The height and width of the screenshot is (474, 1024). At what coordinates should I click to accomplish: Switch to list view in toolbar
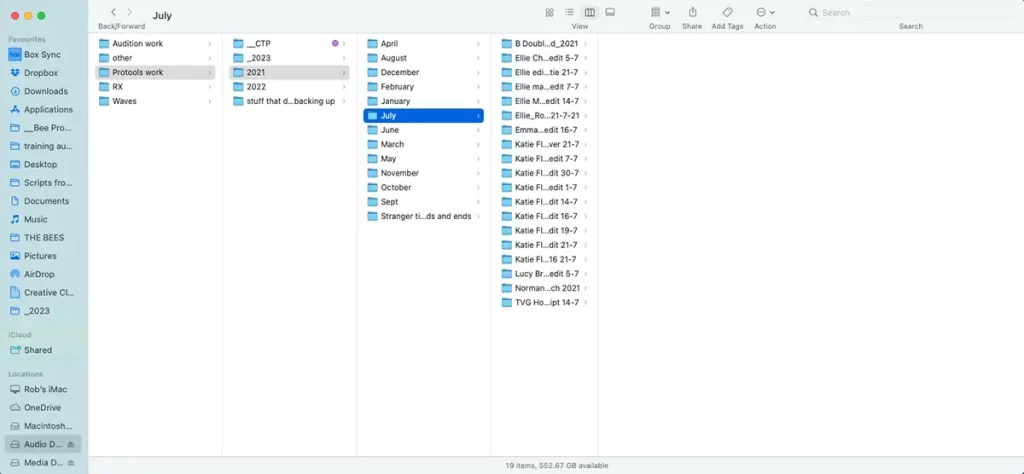pyautogui.click(x=569, y=12)
